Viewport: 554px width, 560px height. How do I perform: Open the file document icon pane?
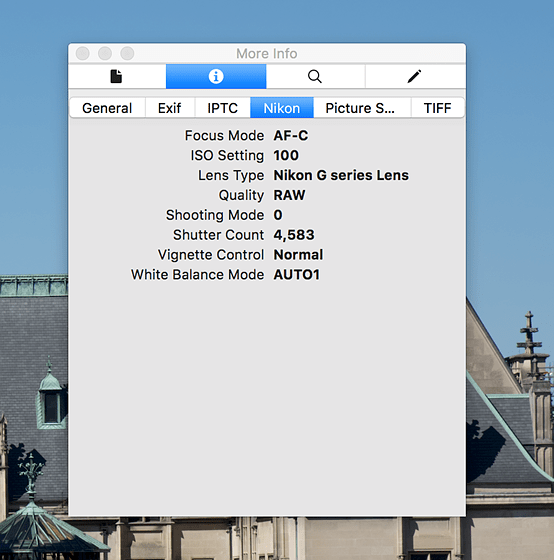(x=117, y=76)
